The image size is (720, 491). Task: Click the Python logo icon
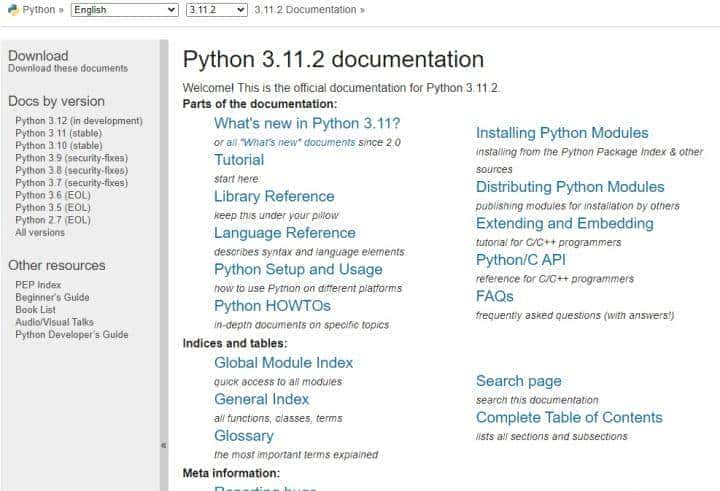point(13,10)
